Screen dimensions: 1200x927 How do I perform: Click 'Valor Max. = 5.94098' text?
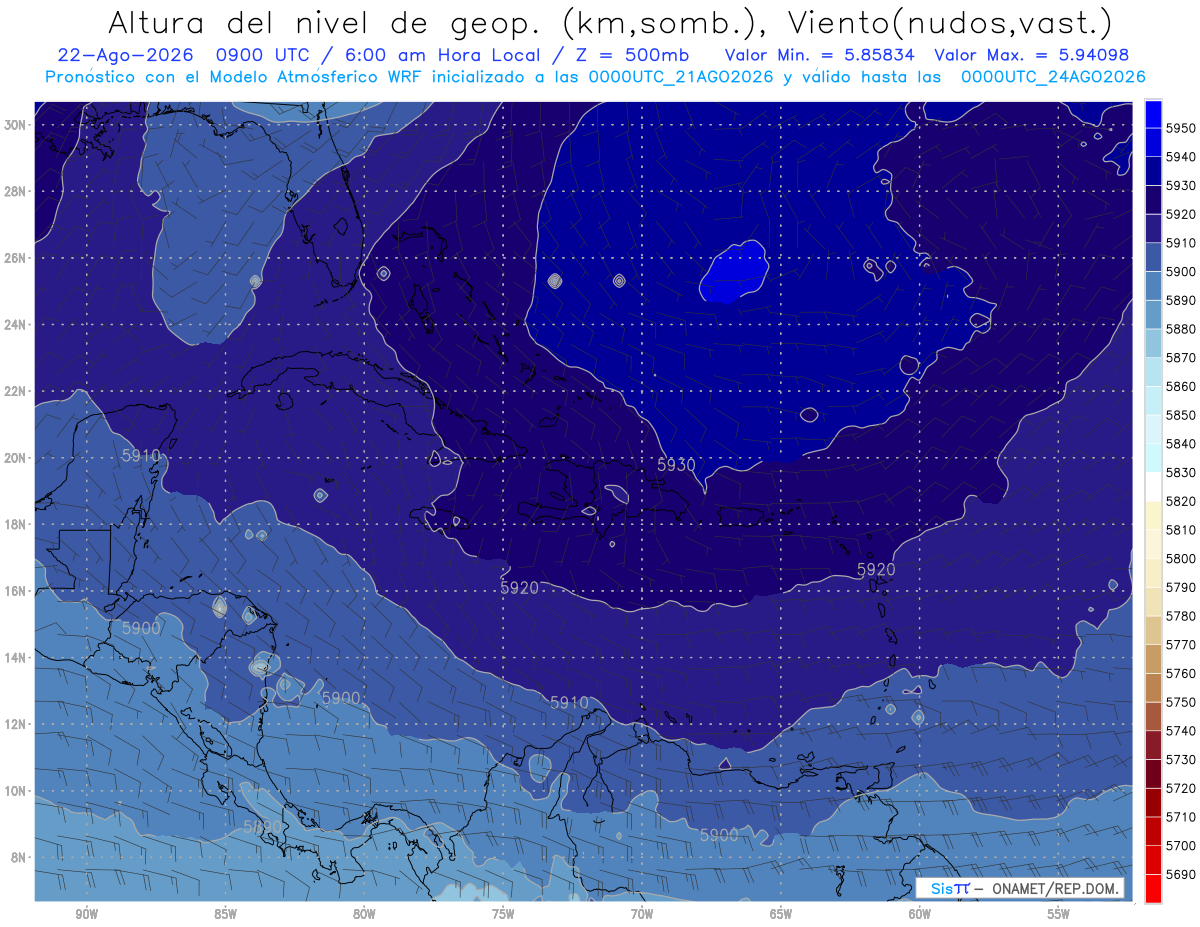click(1031, 55)
